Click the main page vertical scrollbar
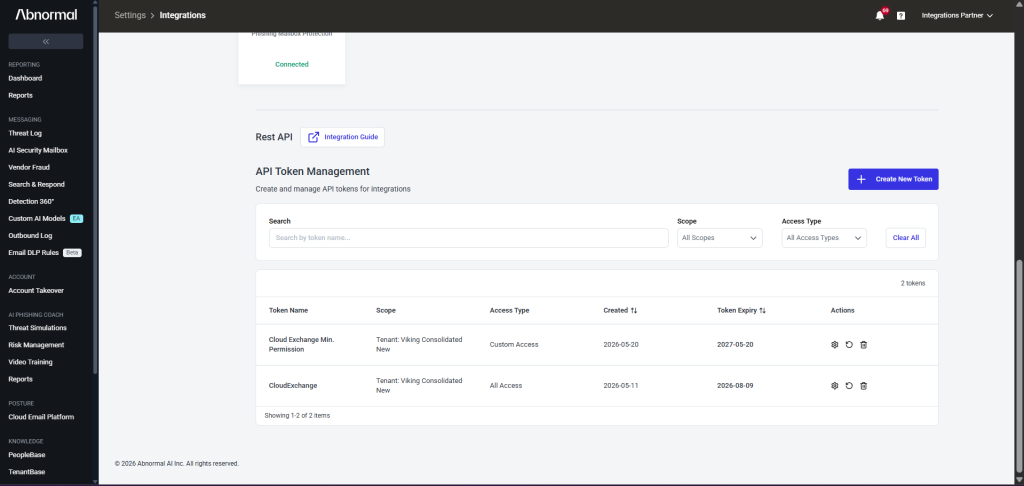 coord(1019,366)
